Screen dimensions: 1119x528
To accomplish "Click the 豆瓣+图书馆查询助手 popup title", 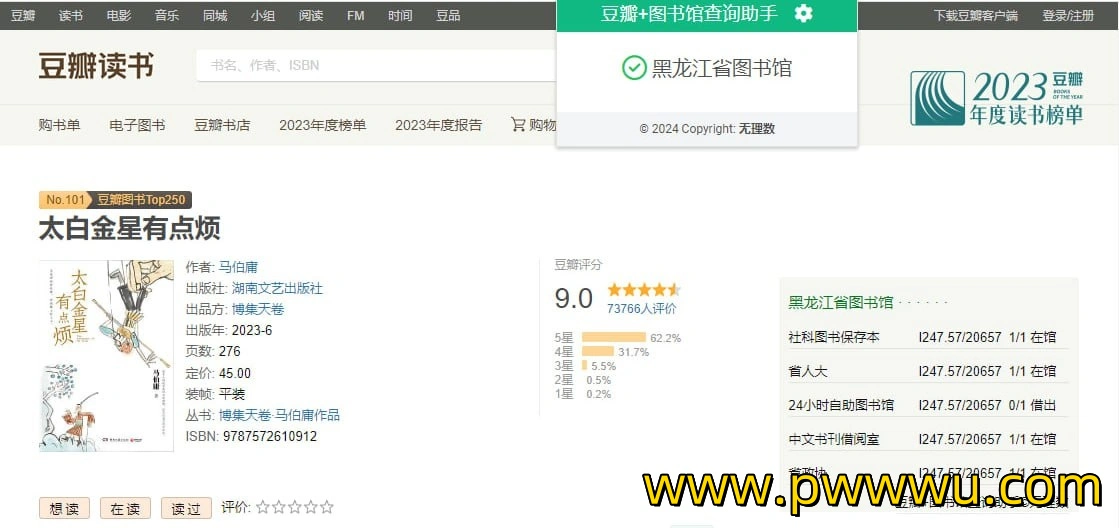I will pyautogui.click(x=689, y=14).
